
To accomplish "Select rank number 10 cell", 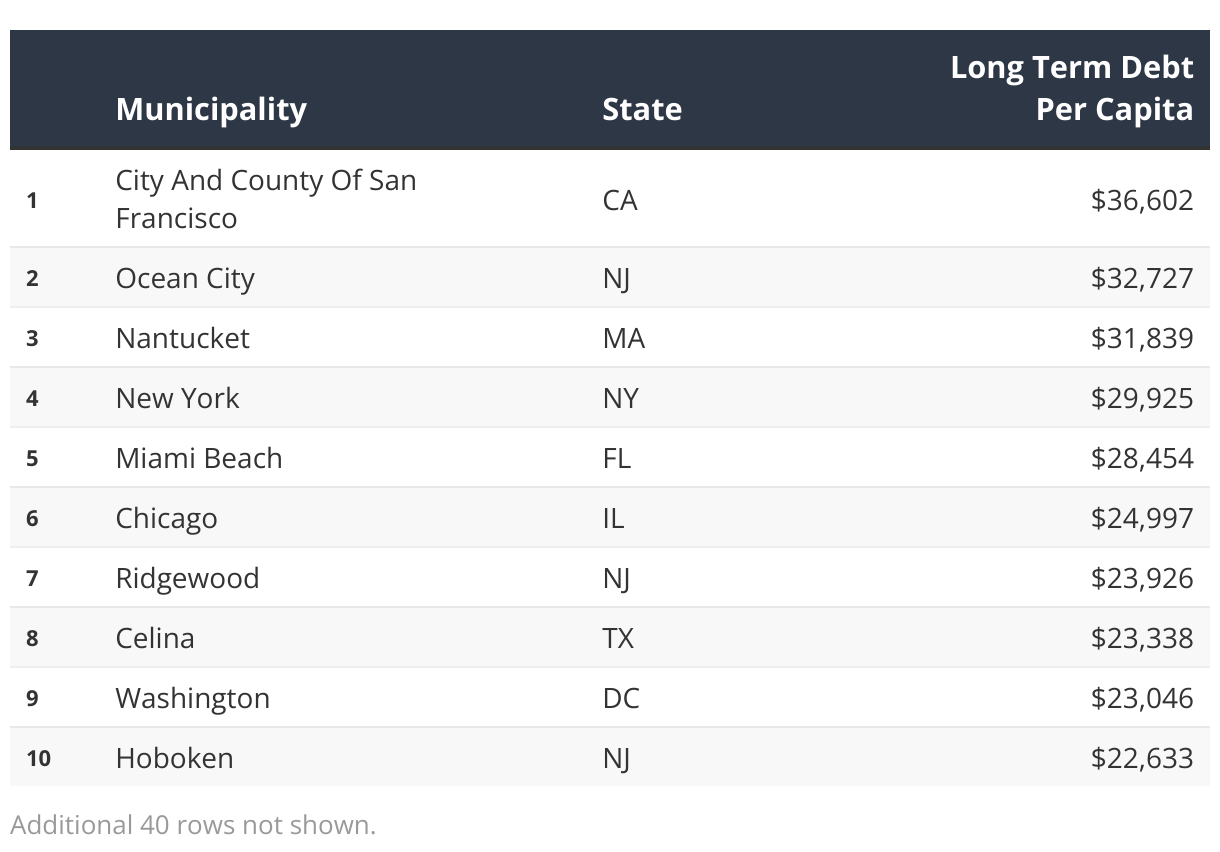I will [x=38, y=758].
